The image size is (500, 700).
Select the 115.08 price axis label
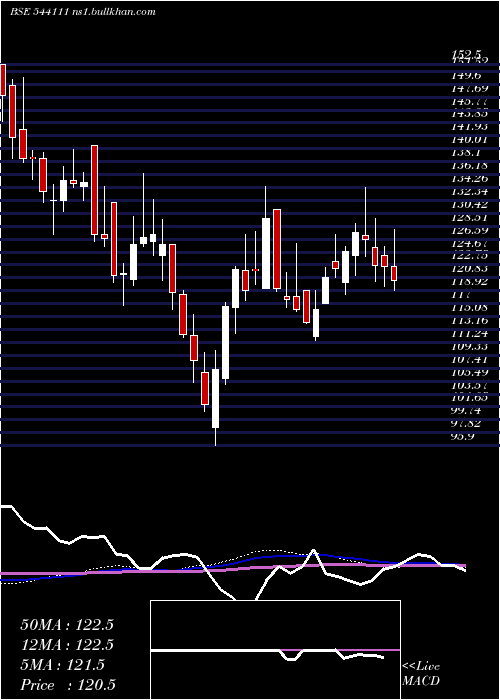[470, 308]
